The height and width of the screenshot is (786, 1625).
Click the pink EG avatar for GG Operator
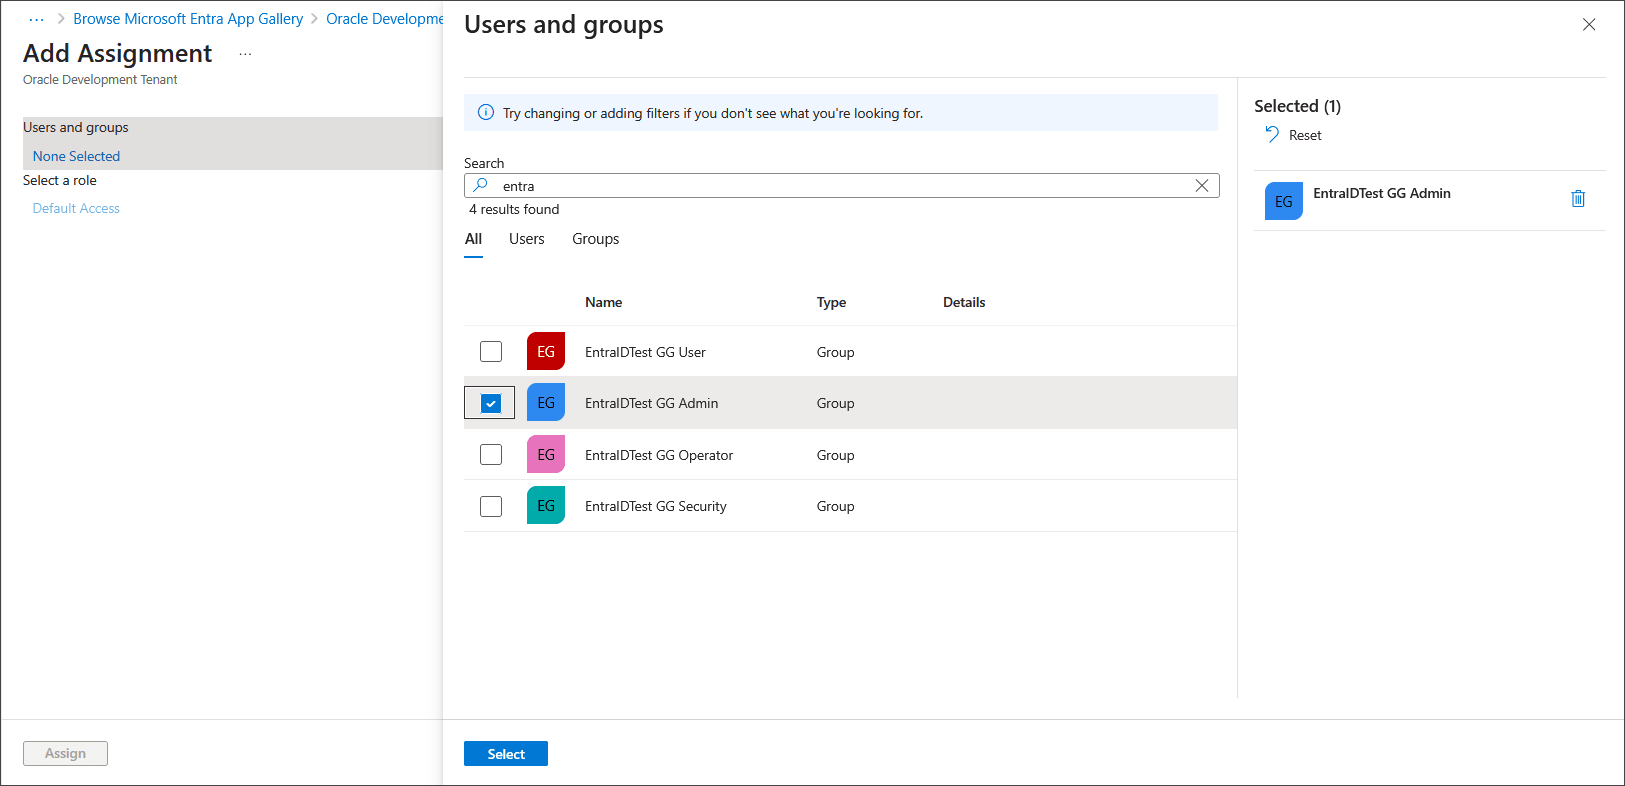546,455
